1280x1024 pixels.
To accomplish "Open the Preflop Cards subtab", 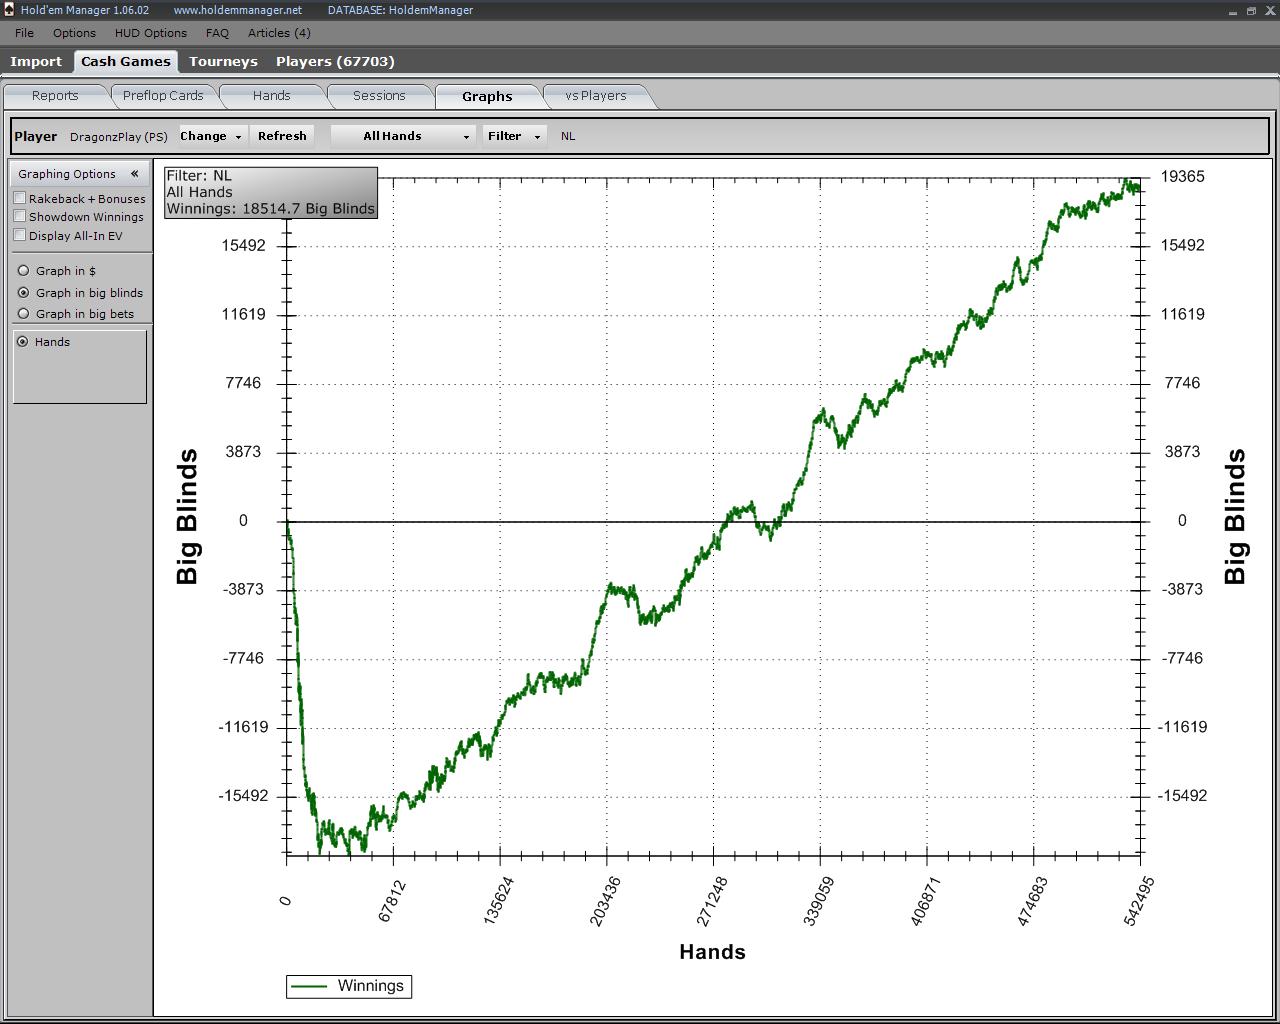I will 163,96.
